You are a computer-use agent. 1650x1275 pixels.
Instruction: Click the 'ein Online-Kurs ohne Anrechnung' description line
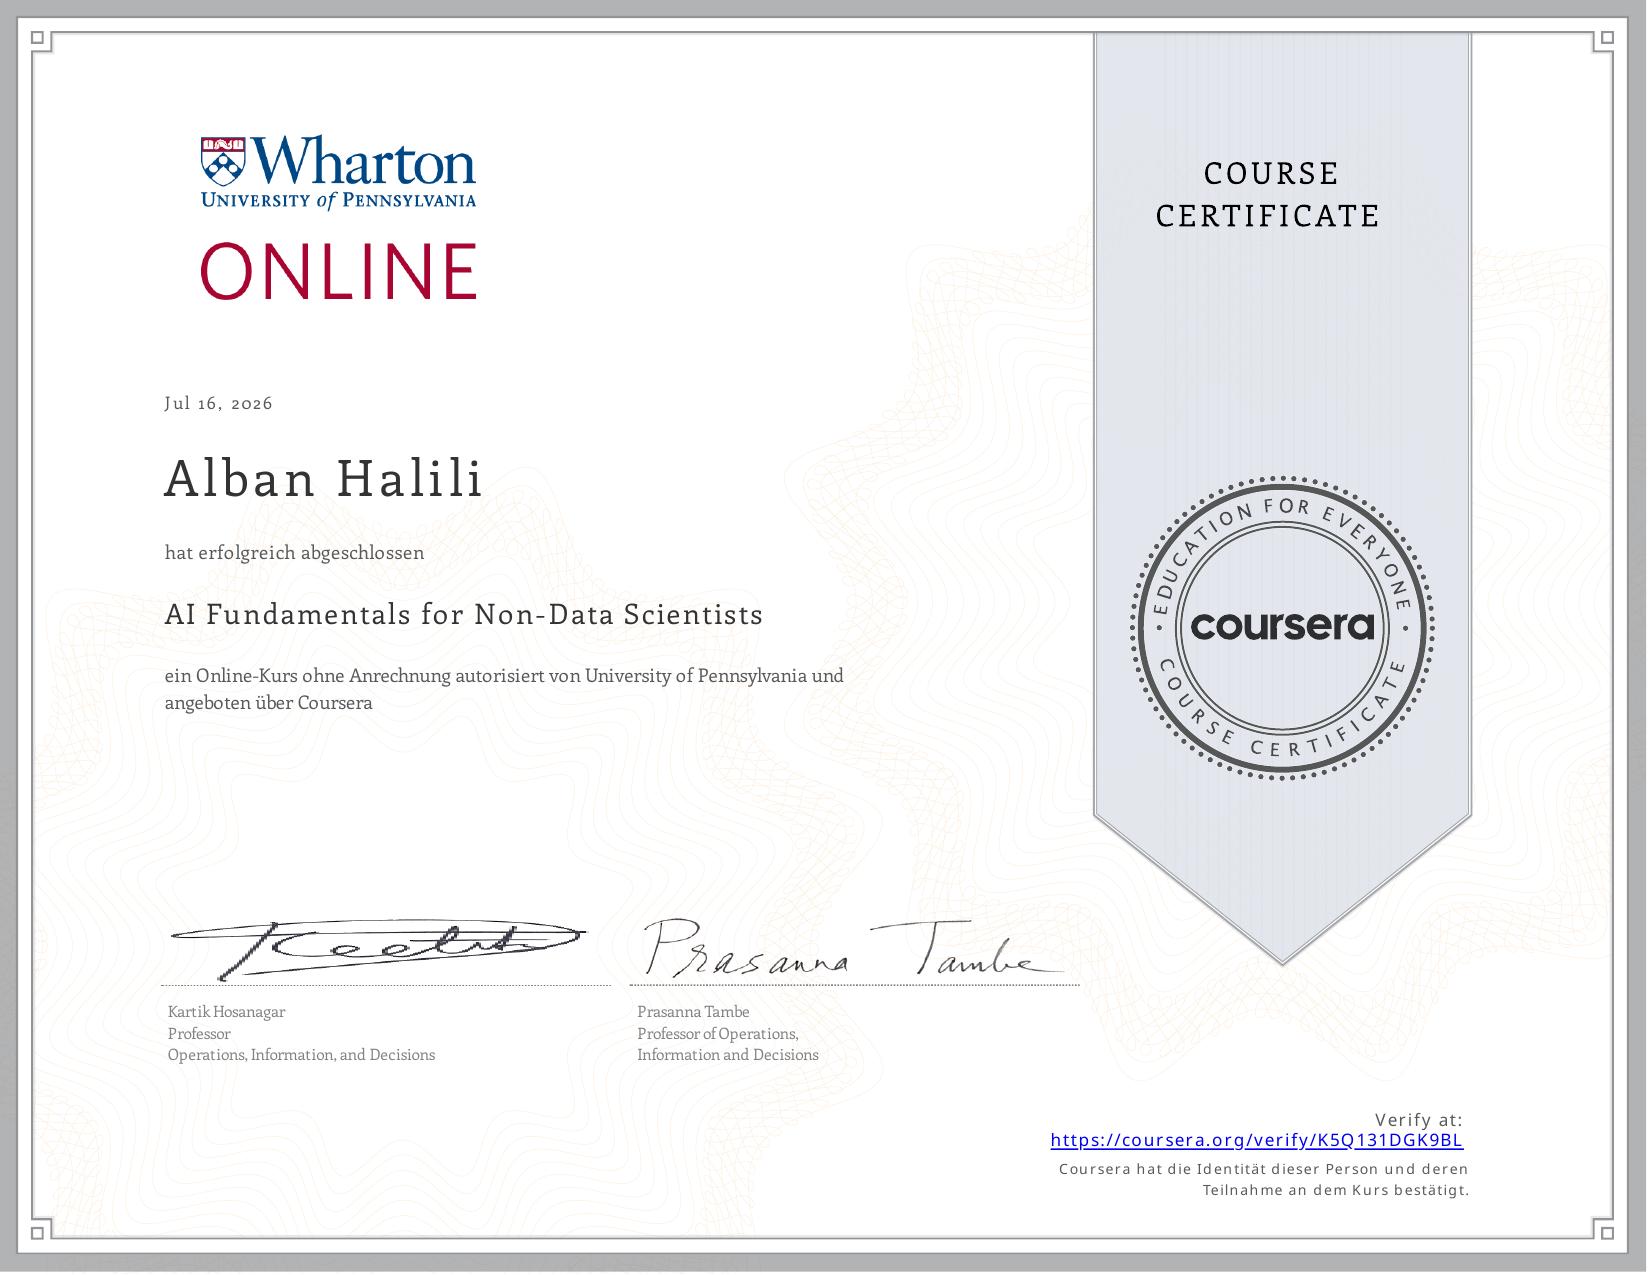[x=504, y=675]
